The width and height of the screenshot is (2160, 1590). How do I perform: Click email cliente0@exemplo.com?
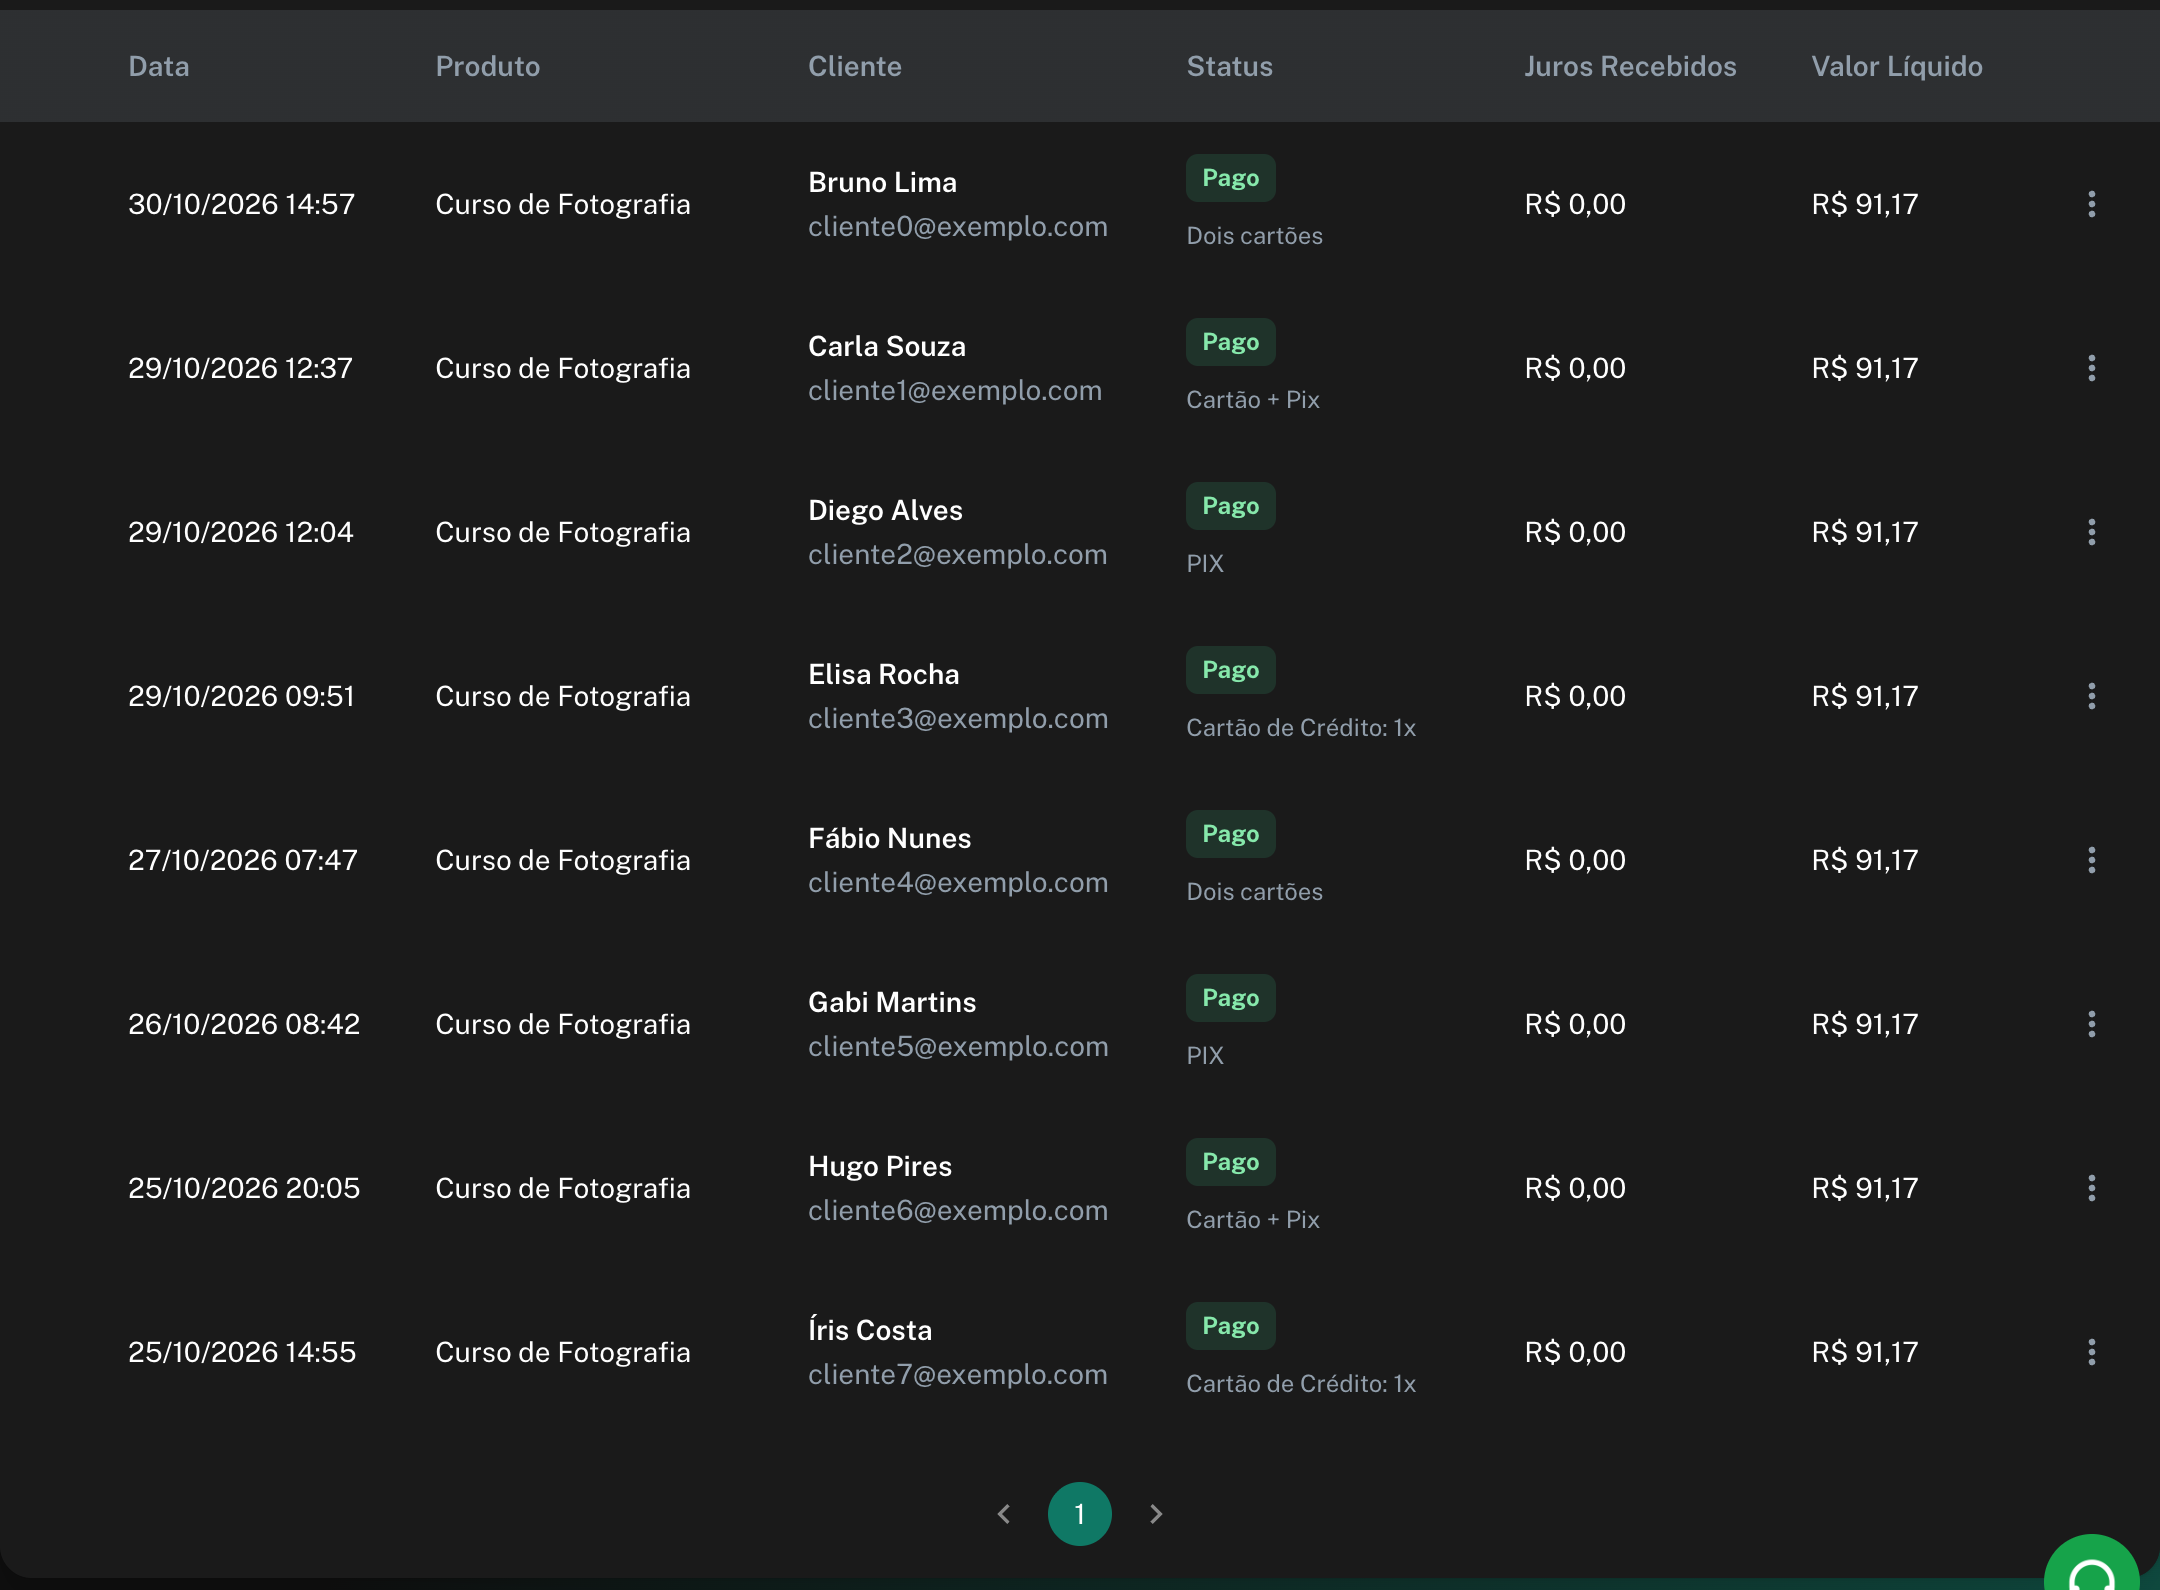pyautogui.click(x=958, y=227)
